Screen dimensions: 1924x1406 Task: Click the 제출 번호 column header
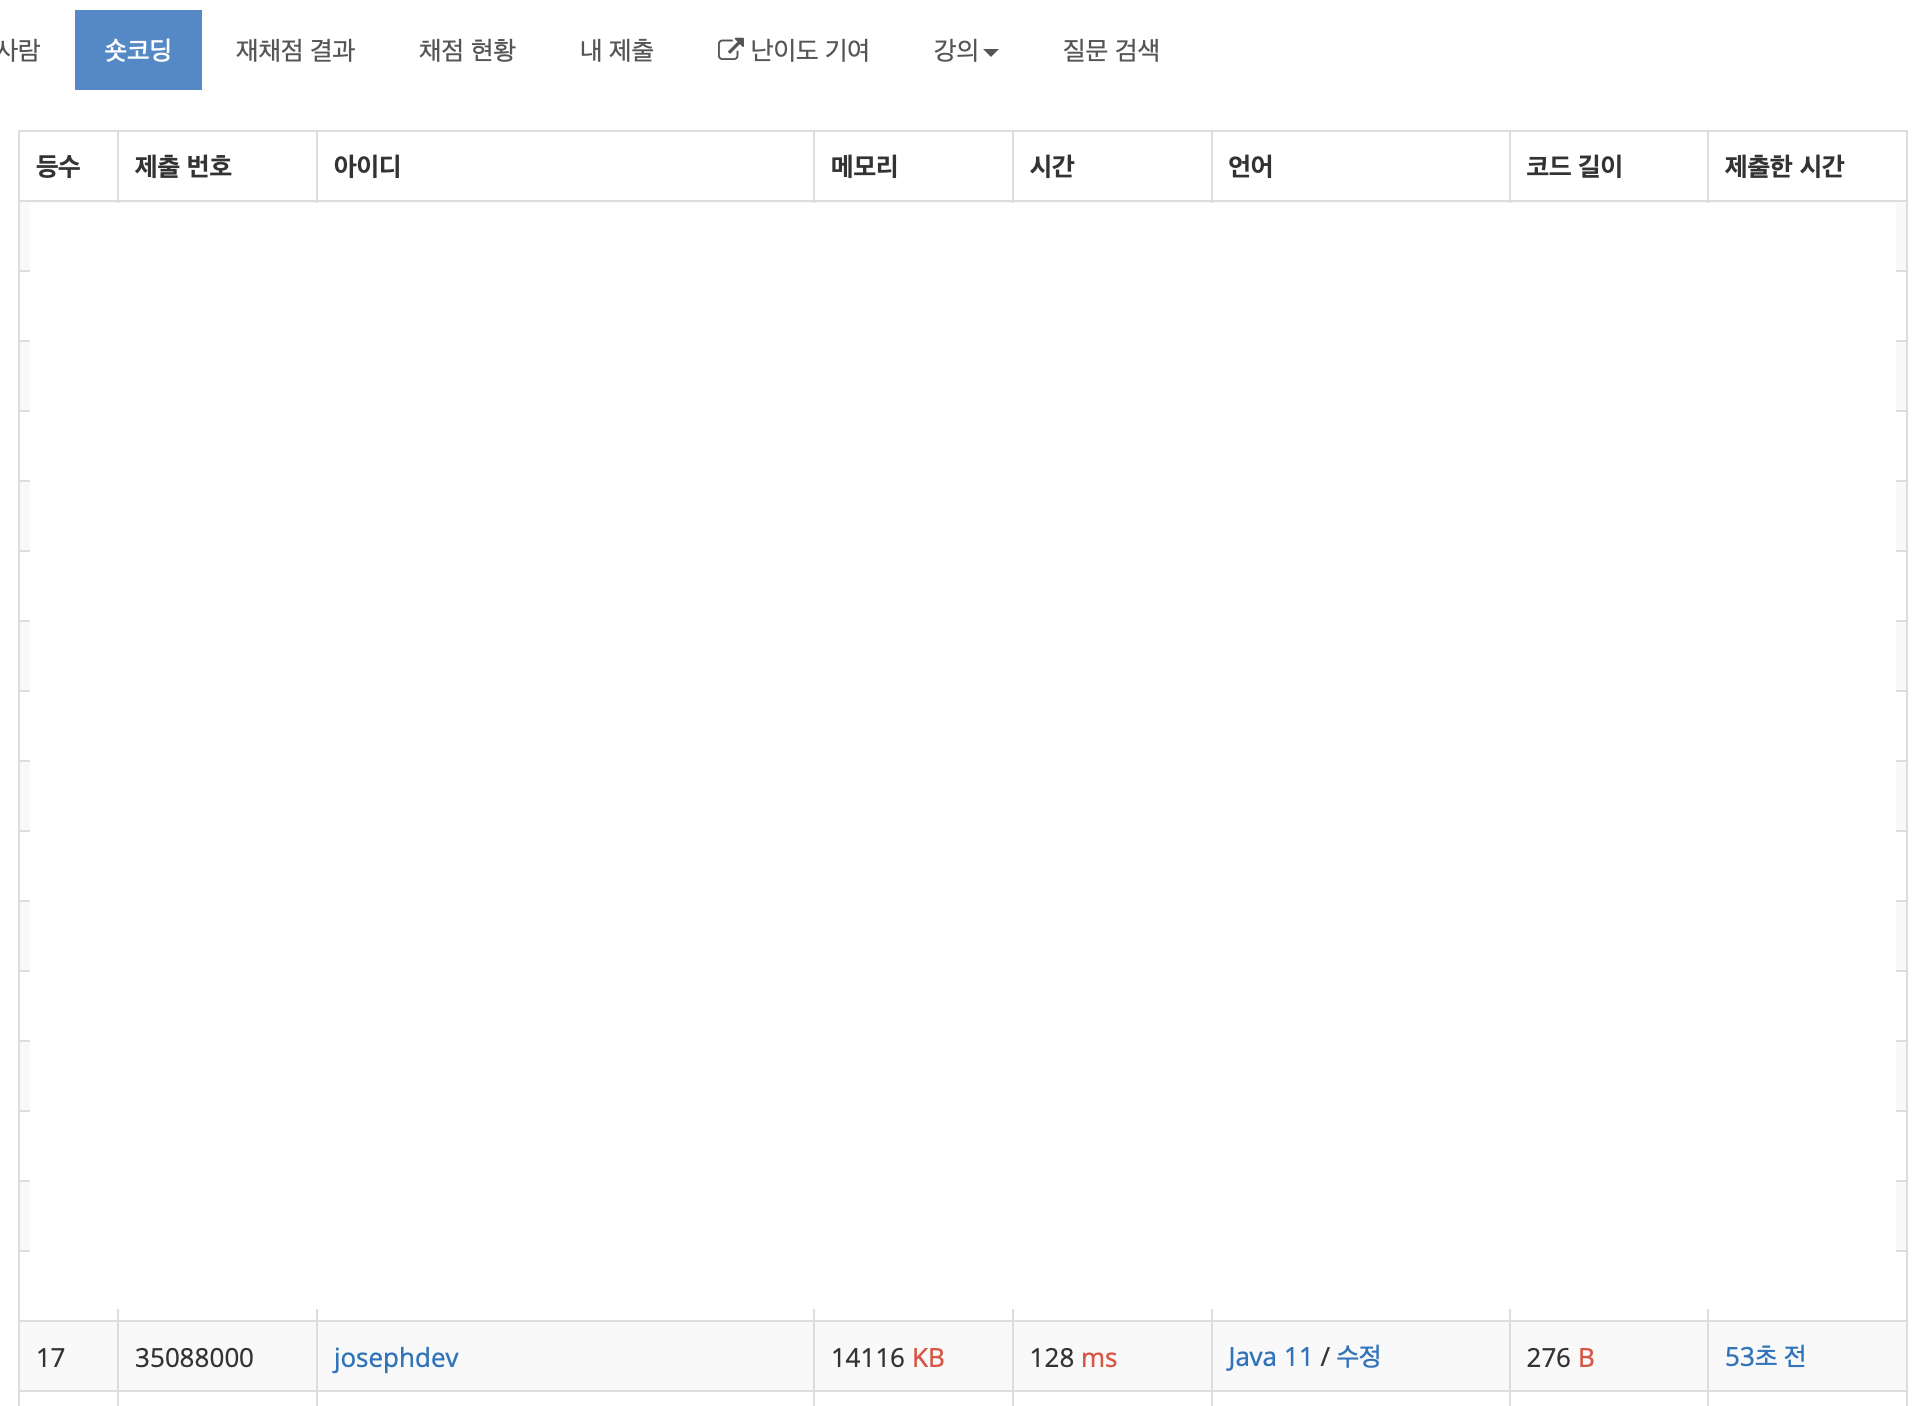(183, 166)
